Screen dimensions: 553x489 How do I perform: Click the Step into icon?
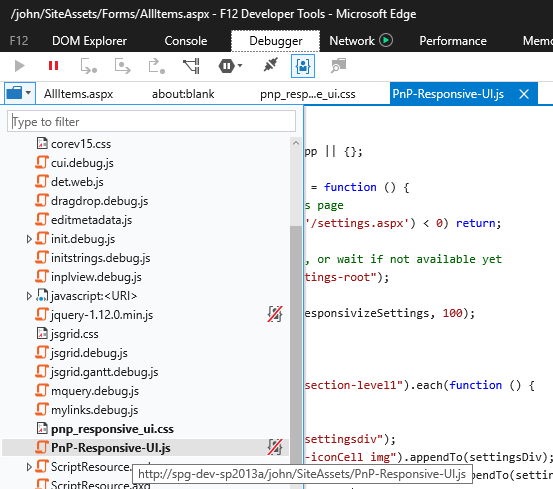coord(89,66)
